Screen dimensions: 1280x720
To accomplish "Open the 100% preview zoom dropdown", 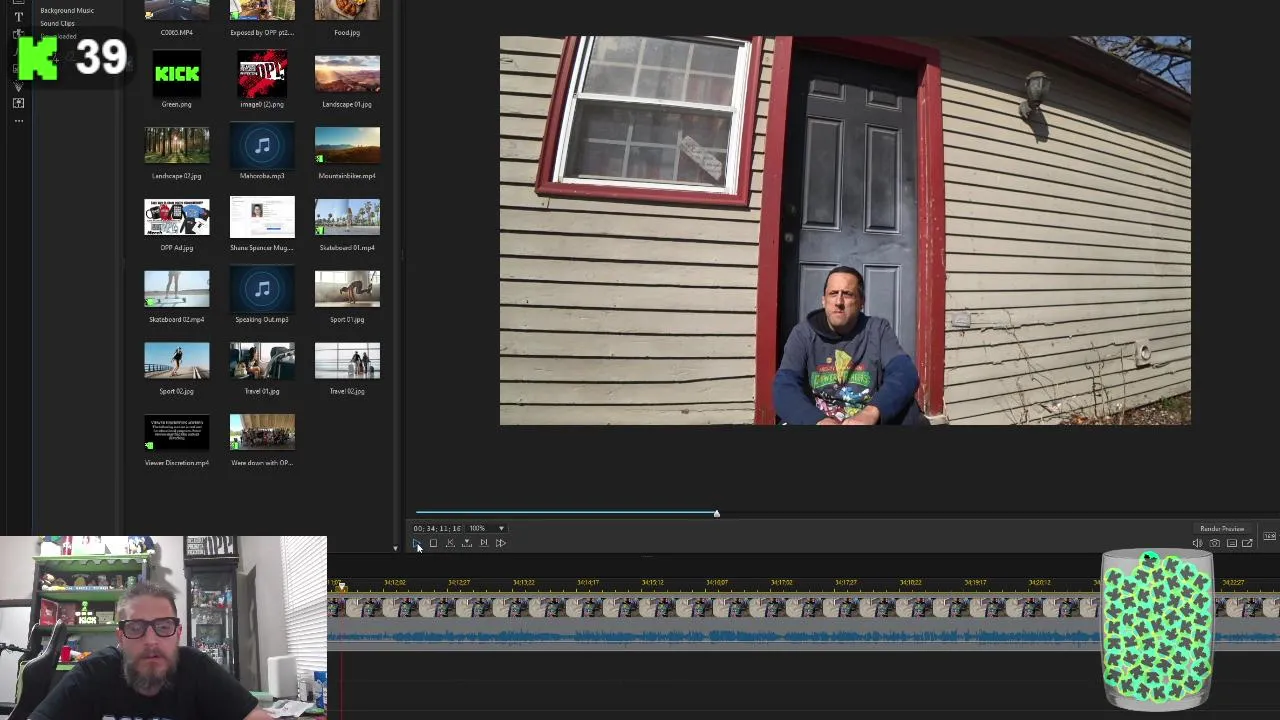I will pyautogui.click(x=487, y=528).
